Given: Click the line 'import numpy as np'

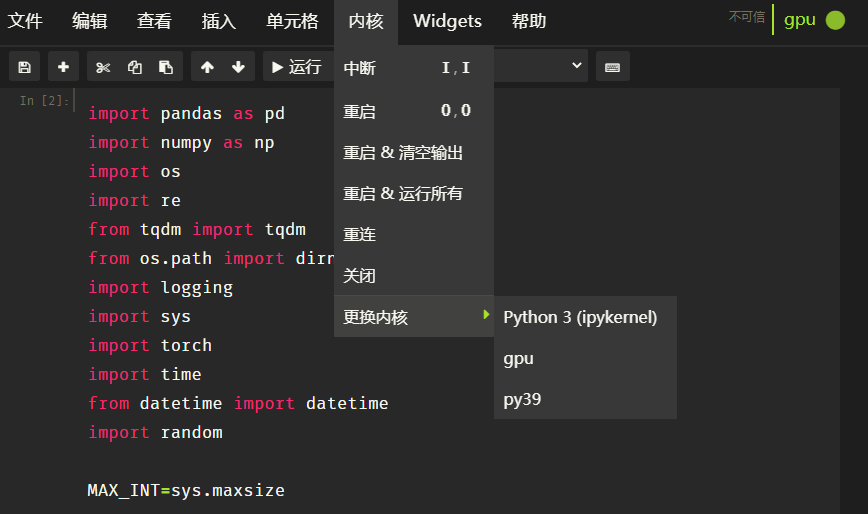Looking at the screenshot, I should coord(182,143).
